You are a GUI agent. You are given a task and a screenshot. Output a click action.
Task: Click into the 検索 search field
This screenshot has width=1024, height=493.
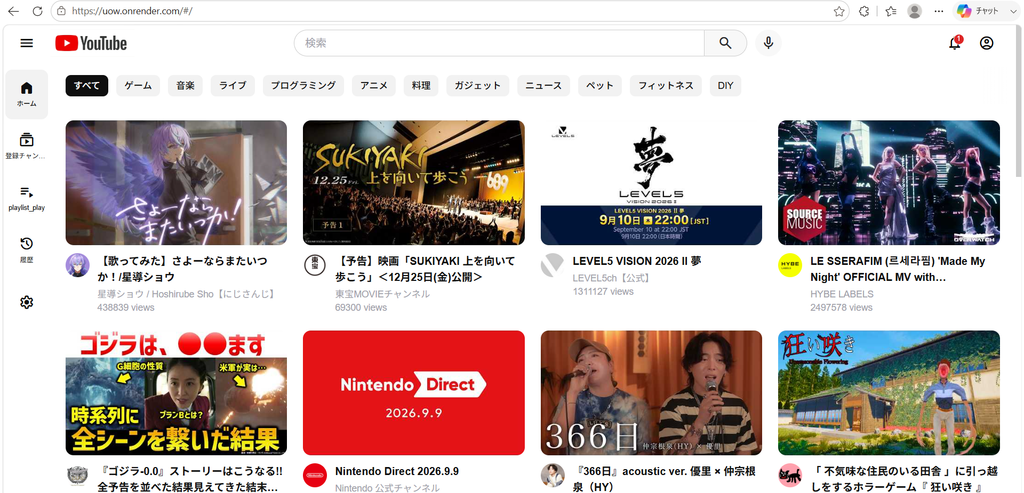pyautogui.click(x=500, y=43)
